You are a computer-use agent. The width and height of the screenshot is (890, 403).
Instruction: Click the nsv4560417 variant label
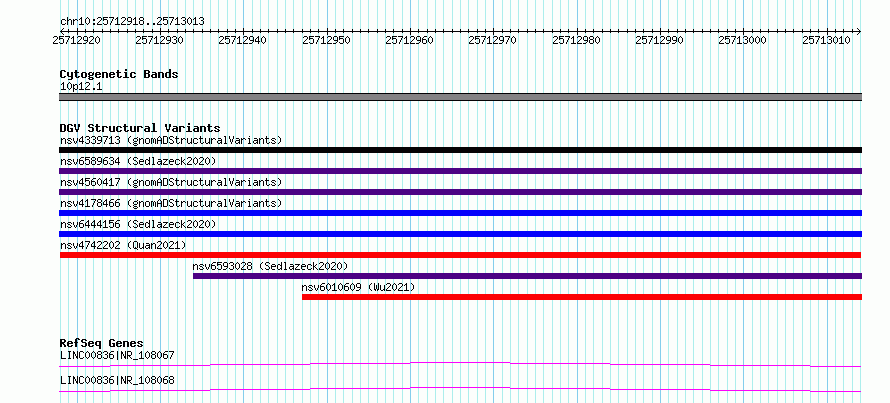[x=171, y=182]
